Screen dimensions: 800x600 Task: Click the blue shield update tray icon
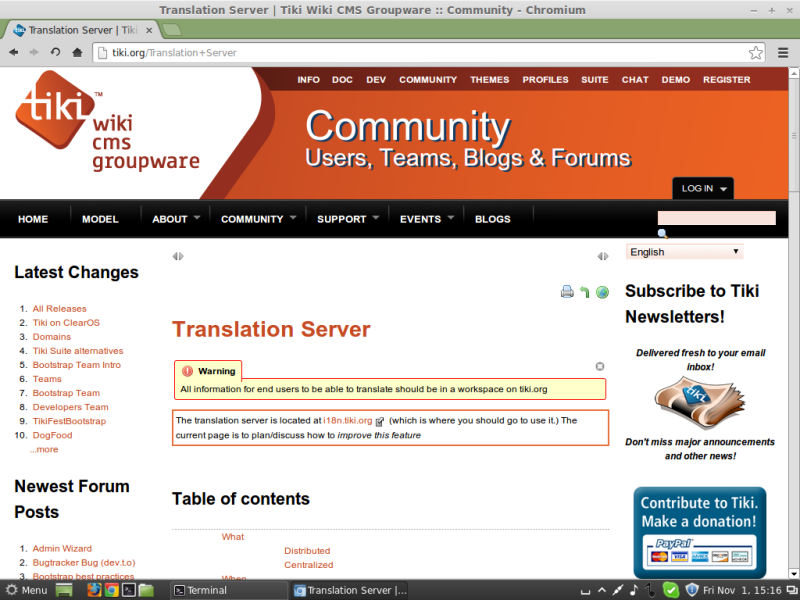click(x=691, y=590)
